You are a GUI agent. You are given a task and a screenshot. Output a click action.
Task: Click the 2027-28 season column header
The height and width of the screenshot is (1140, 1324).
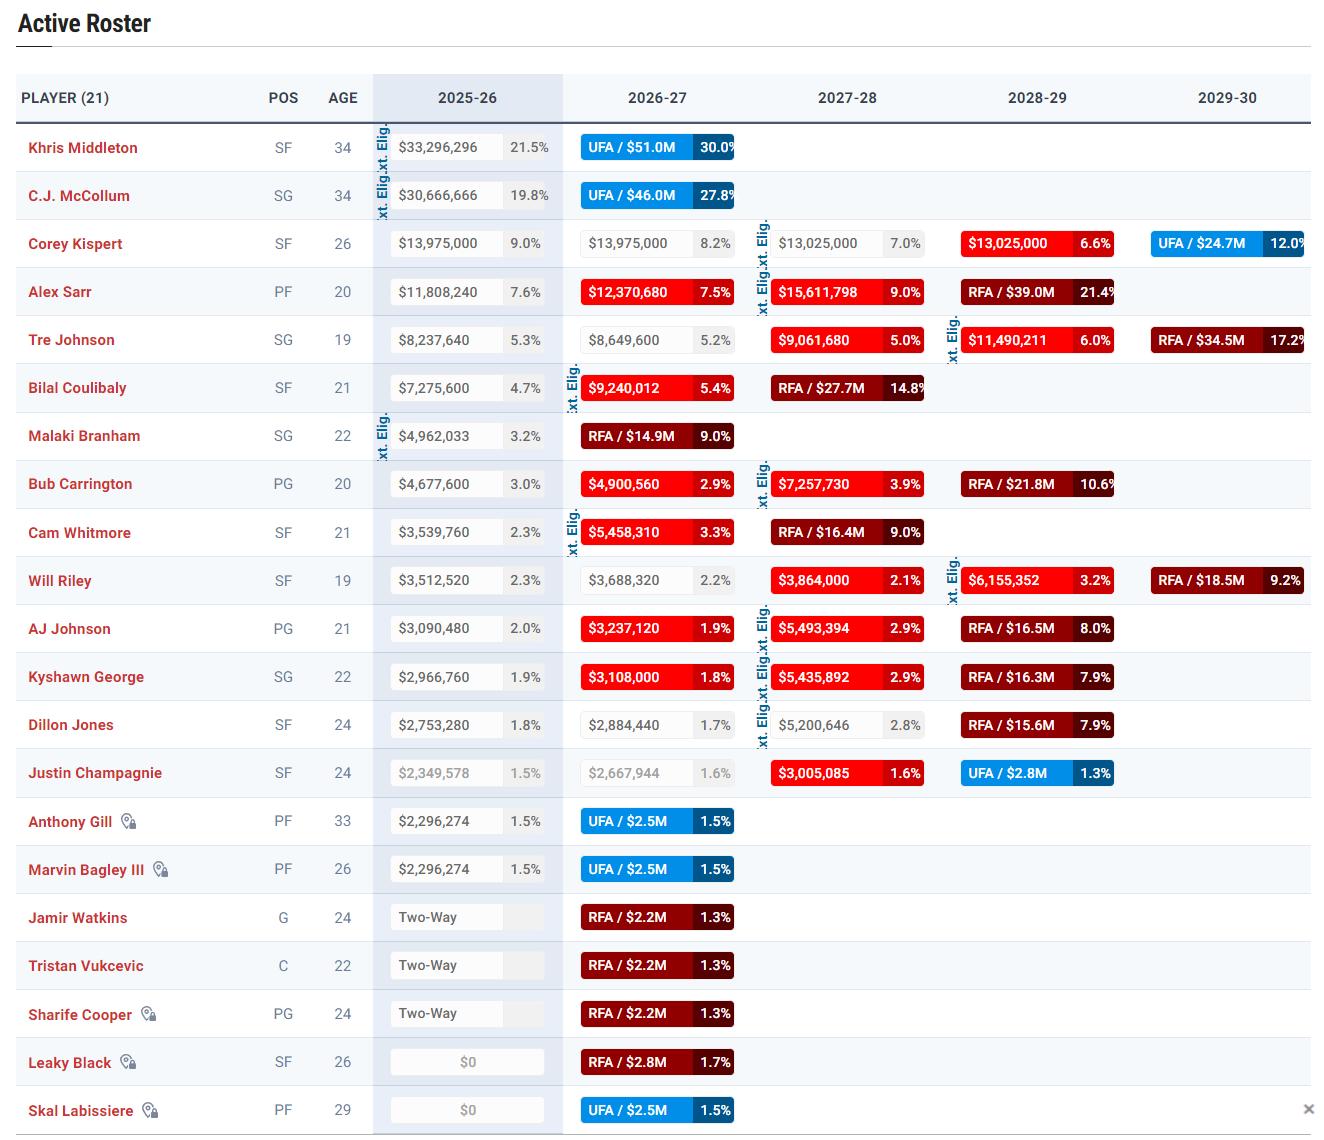[847, 98]
